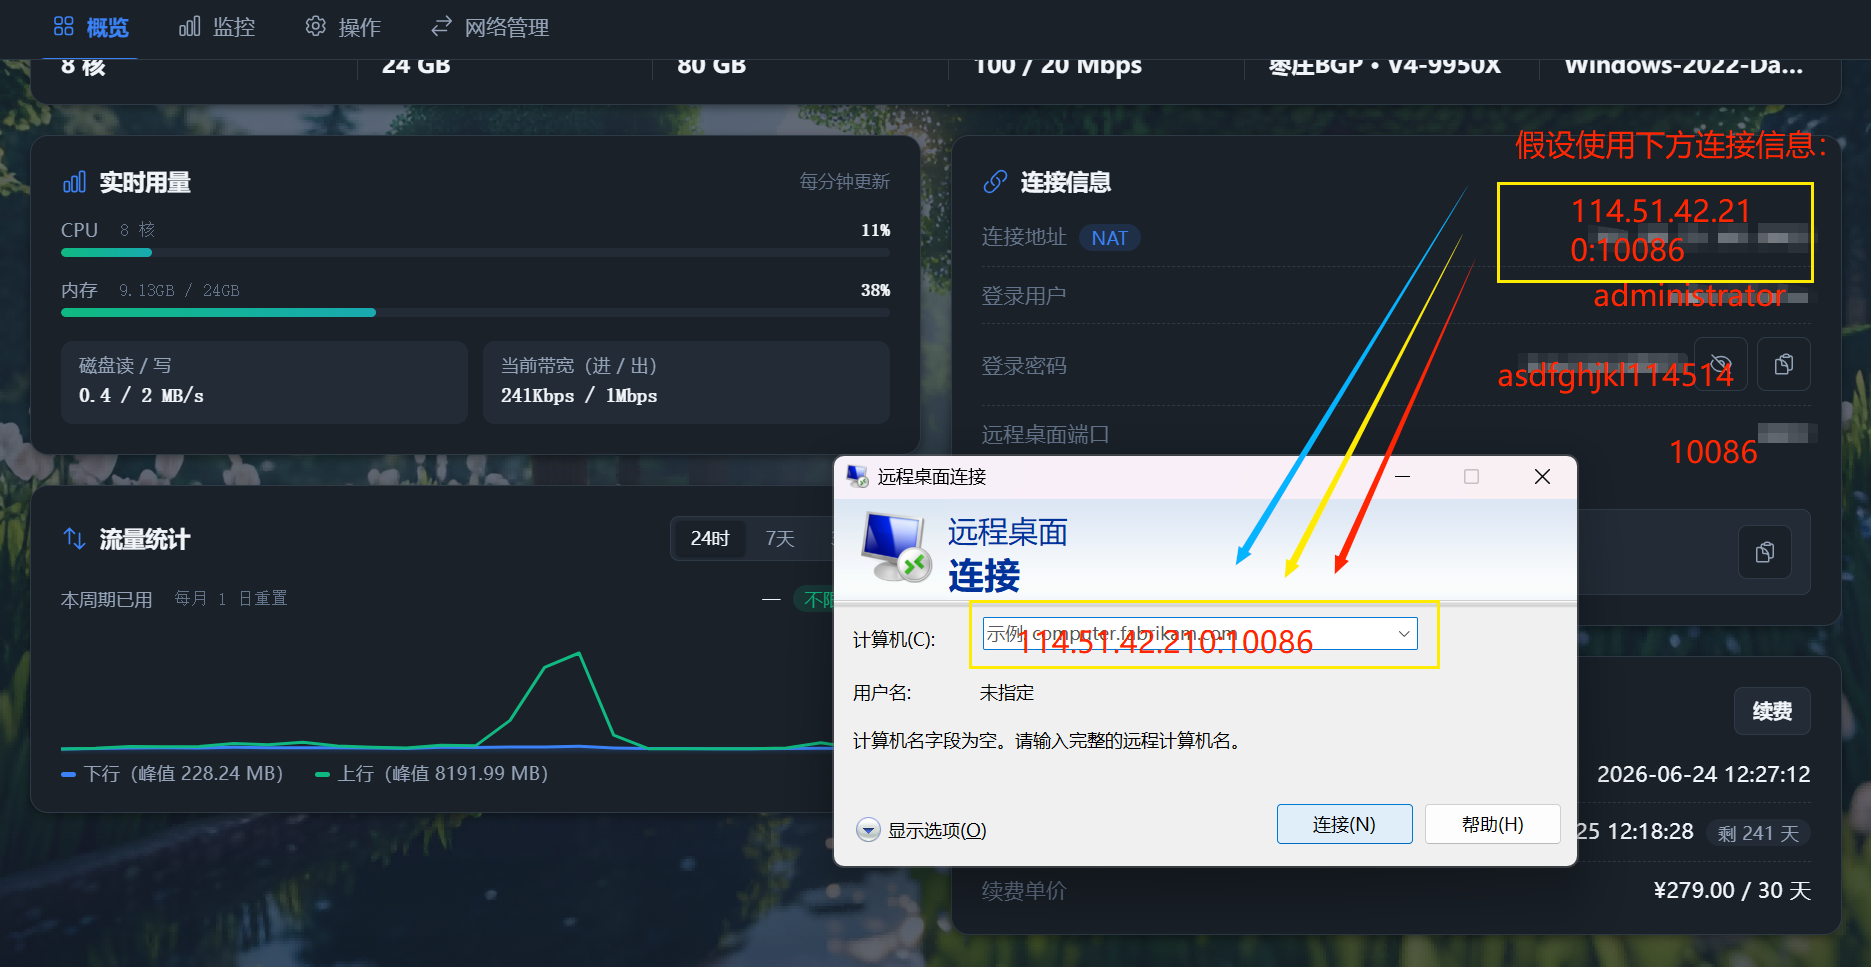Click the 2026-06-24 12:27:12 date value
The width and height of the screenshot is (1871, 967).
coord(1704,774)
